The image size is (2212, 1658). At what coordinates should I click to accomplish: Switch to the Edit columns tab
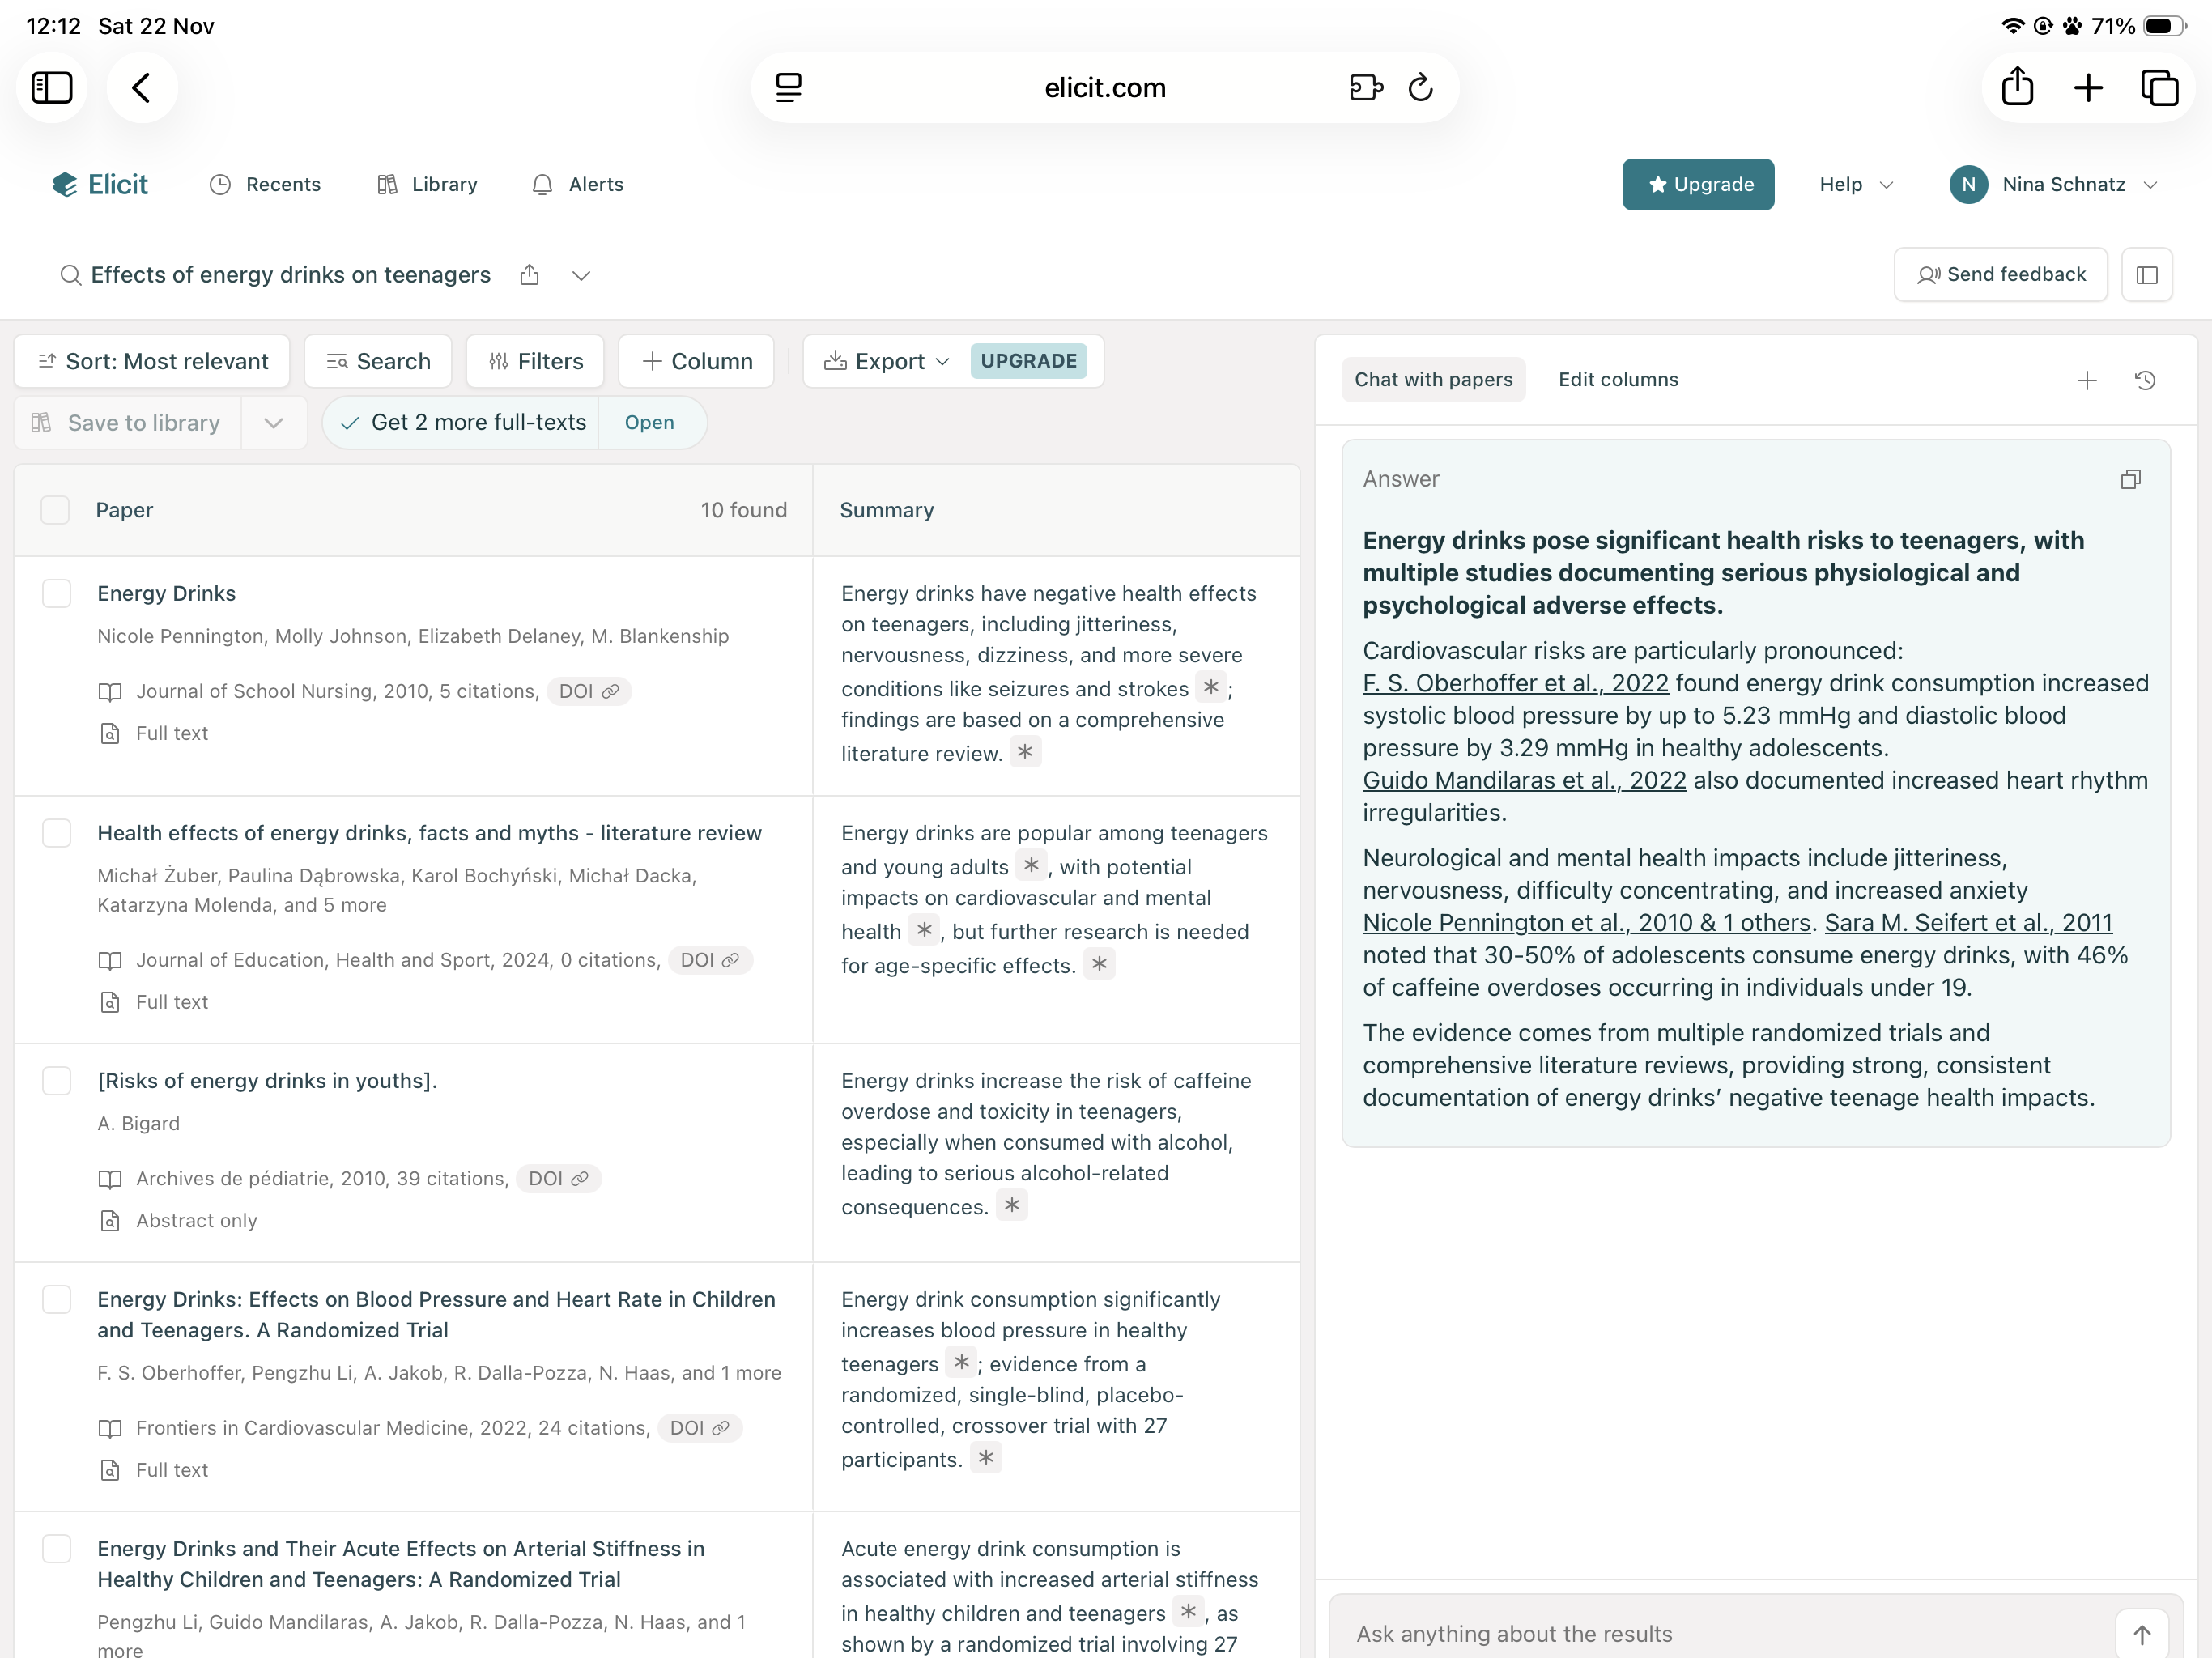(1617, 380)
